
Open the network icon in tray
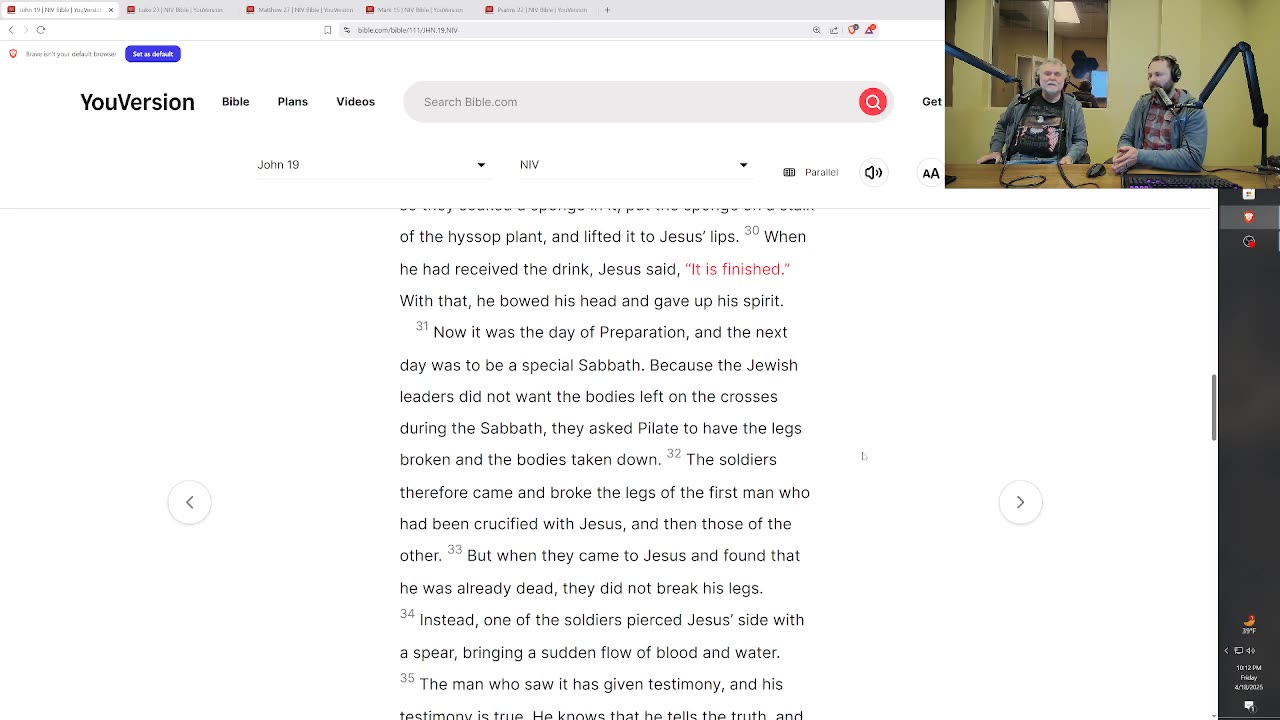(x=1238, y=651)
